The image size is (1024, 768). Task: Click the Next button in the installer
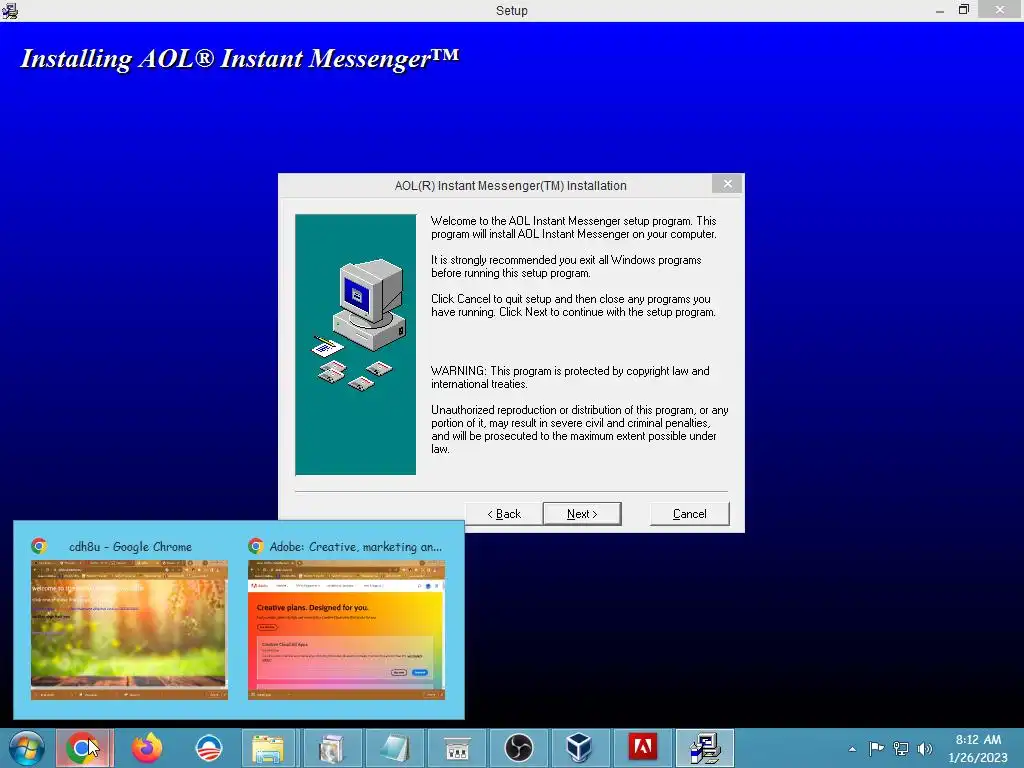tap(581, 514)
